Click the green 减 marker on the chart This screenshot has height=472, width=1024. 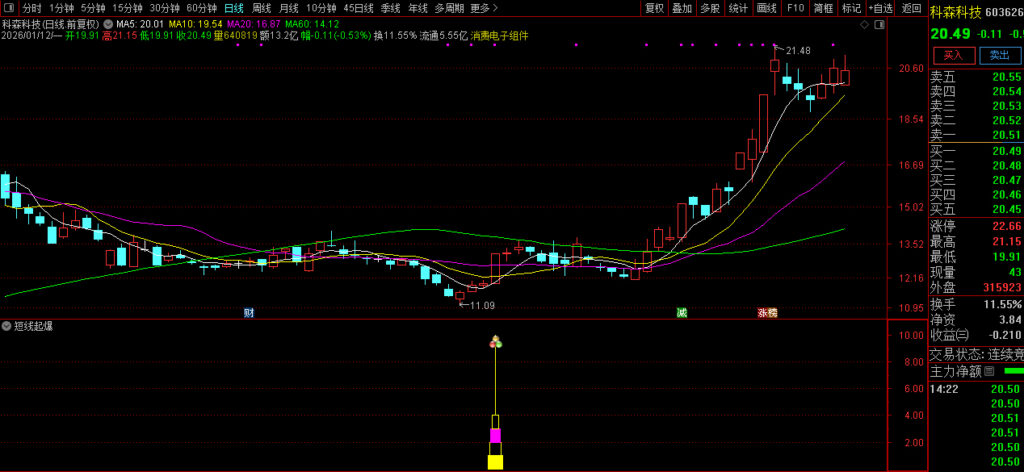click(x=681, y=313)
